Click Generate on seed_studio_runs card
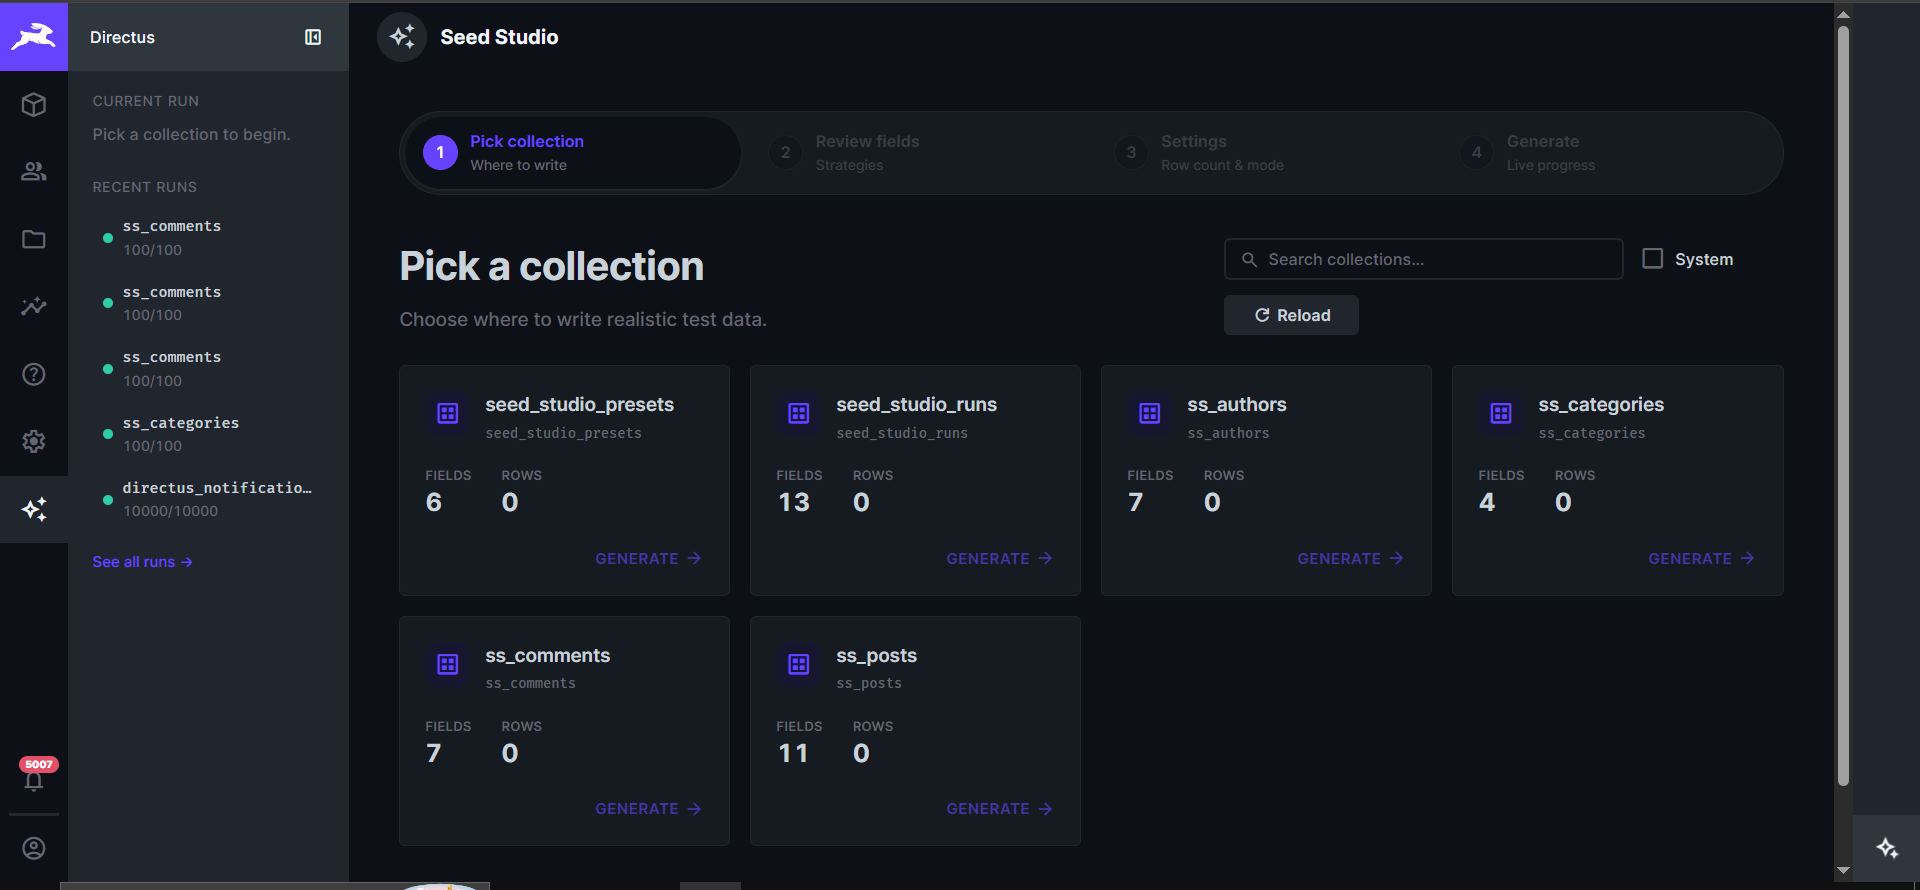The width and height of the screenshot is (1920, 890). (999, 559)
